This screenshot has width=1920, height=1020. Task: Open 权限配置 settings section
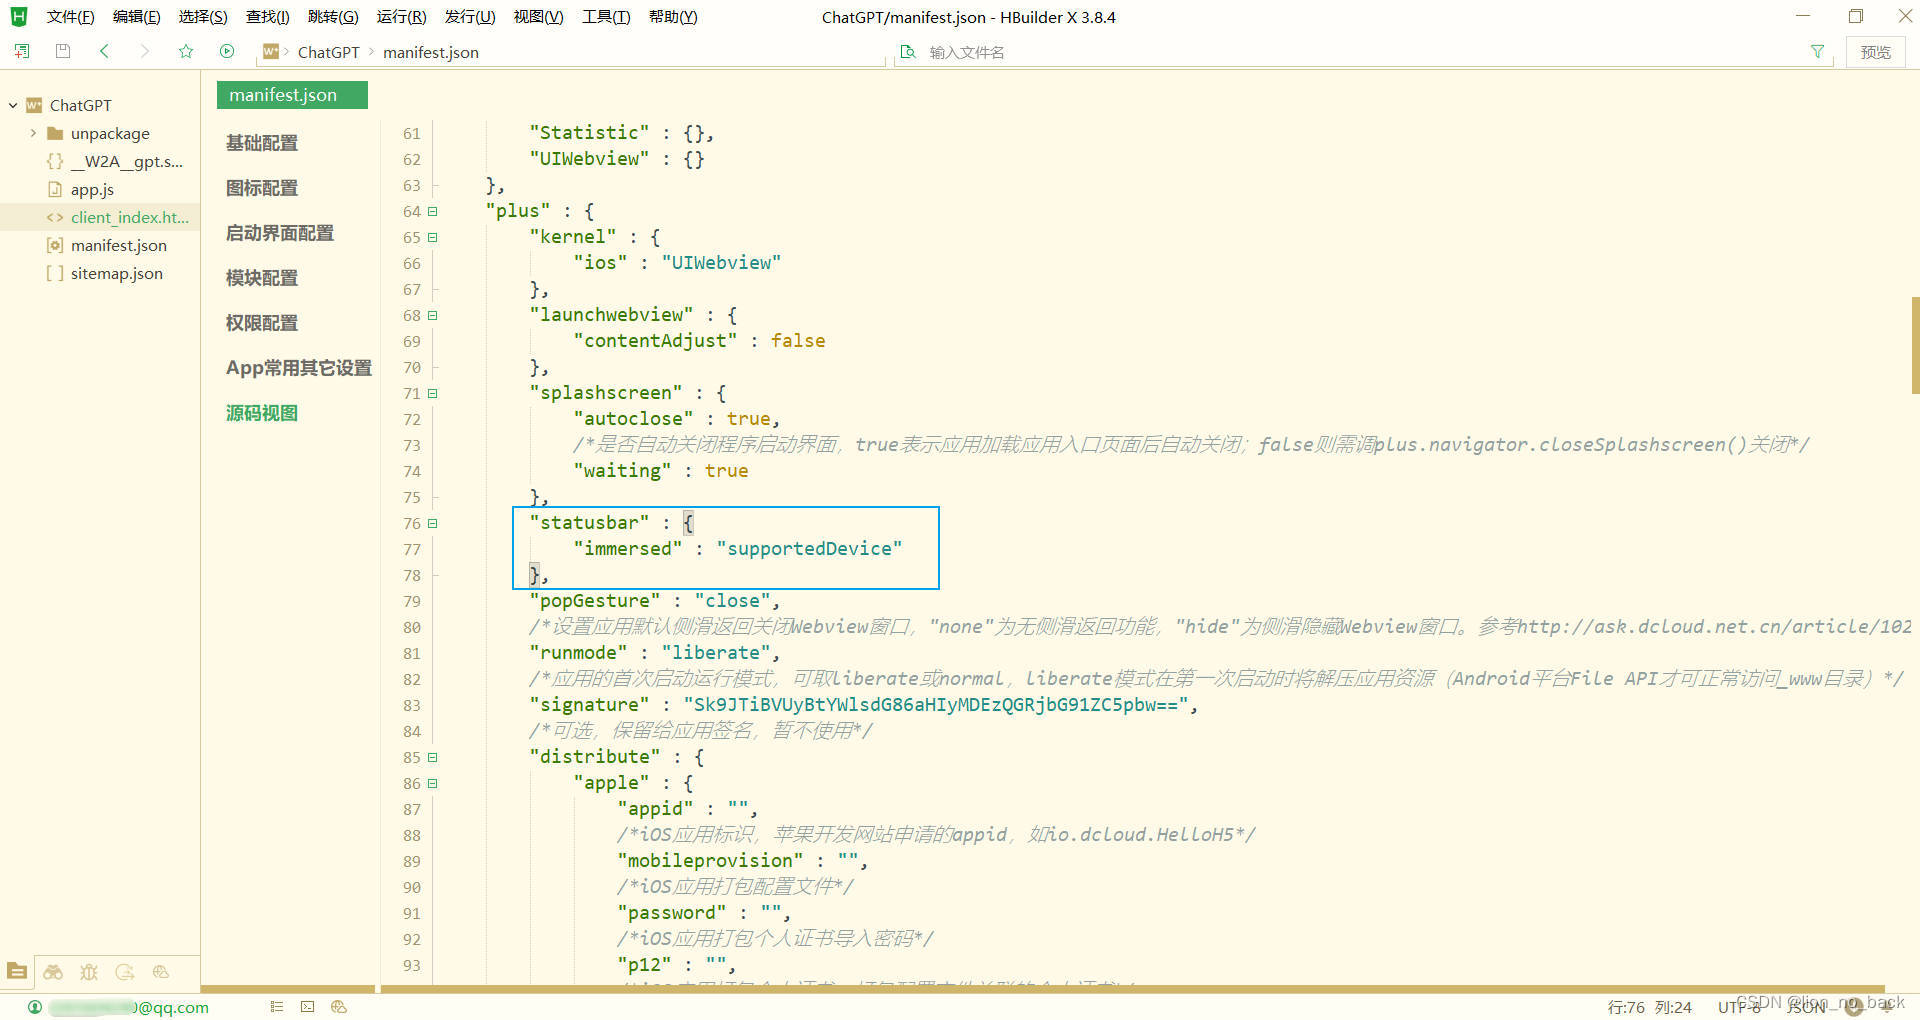click(x=262, y=323)
